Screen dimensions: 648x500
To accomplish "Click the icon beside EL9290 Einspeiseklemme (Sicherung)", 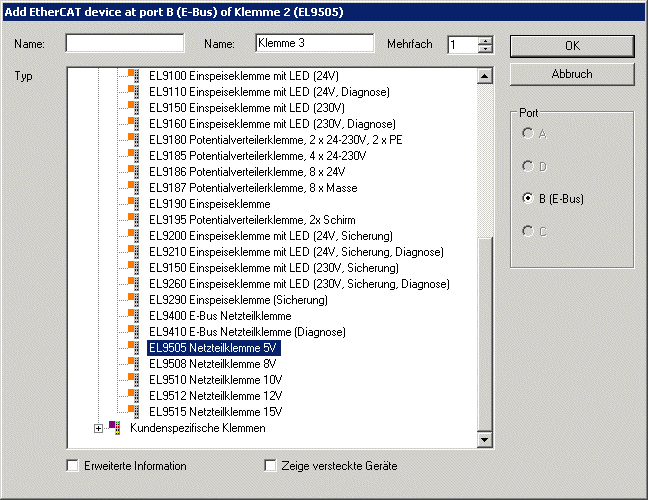I will pyautogui.click(x=133, y=300).
